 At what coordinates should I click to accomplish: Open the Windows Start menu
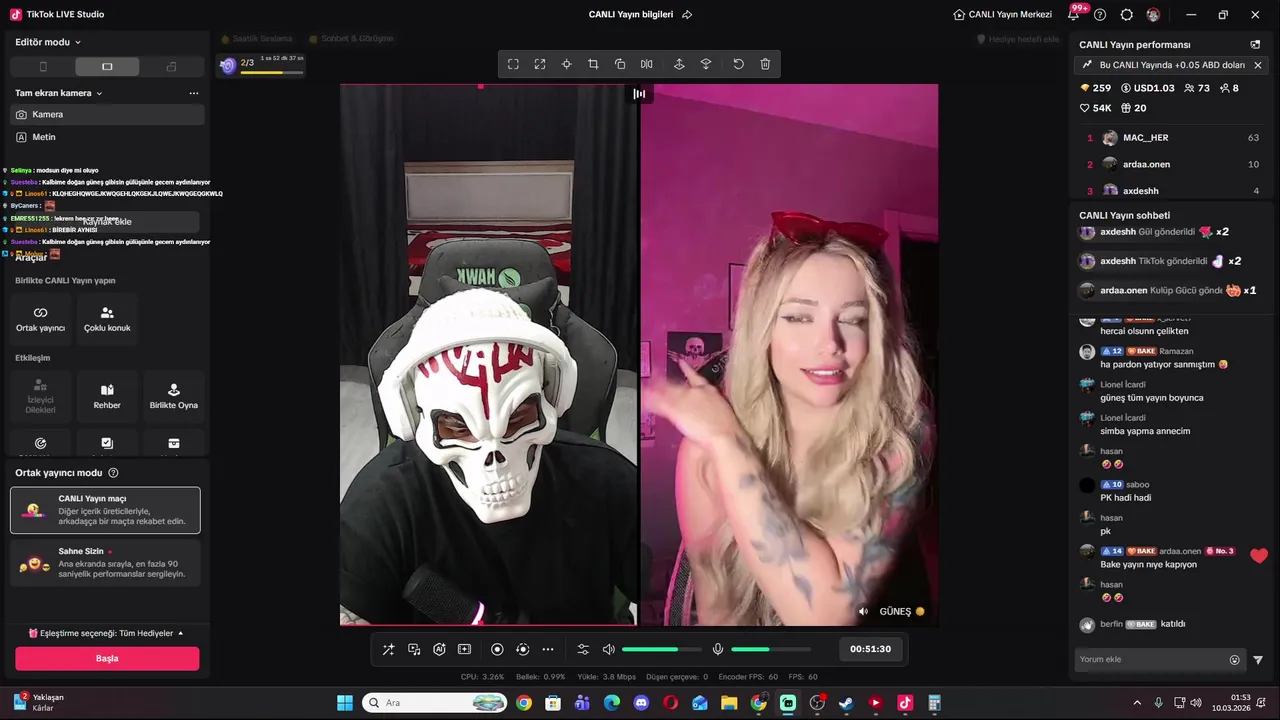[x=345, y=703]
